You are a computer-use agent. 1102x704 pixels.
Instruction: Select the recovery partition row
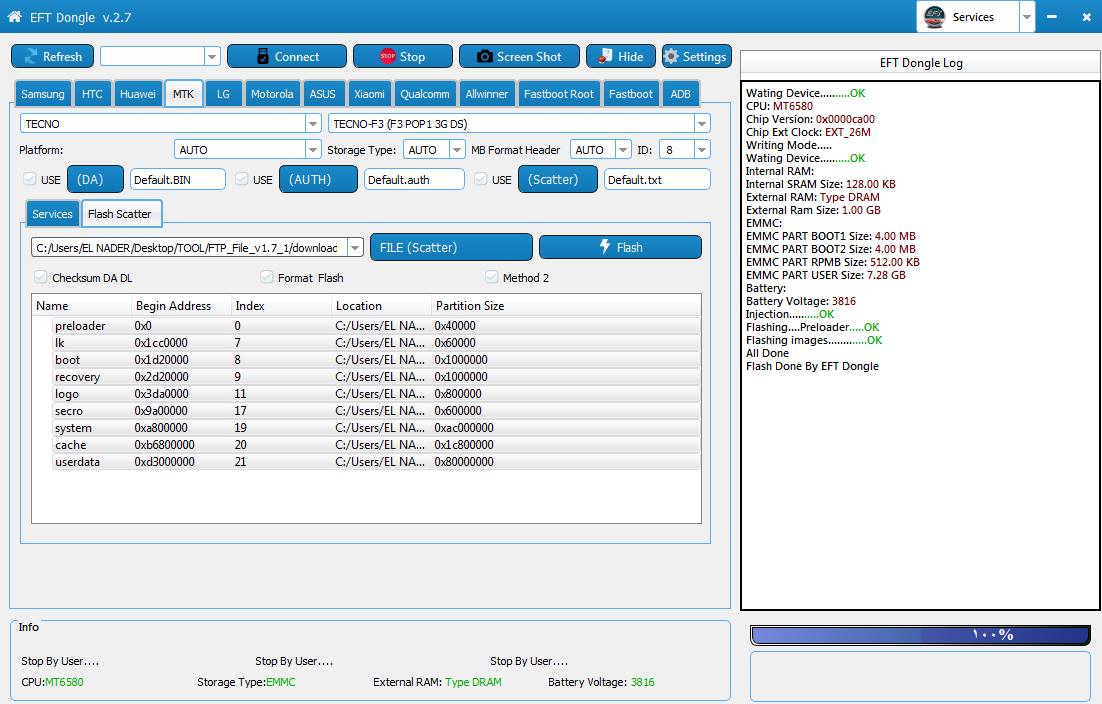(376, 377)
